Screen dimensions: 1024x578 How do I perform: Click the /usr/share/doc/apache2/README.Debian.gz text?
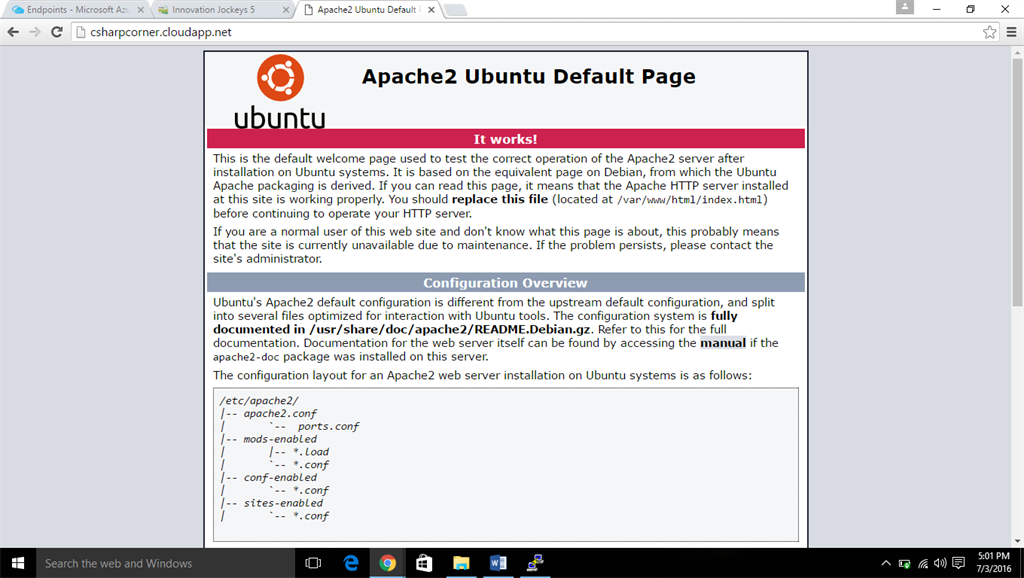tap(450, 329)
